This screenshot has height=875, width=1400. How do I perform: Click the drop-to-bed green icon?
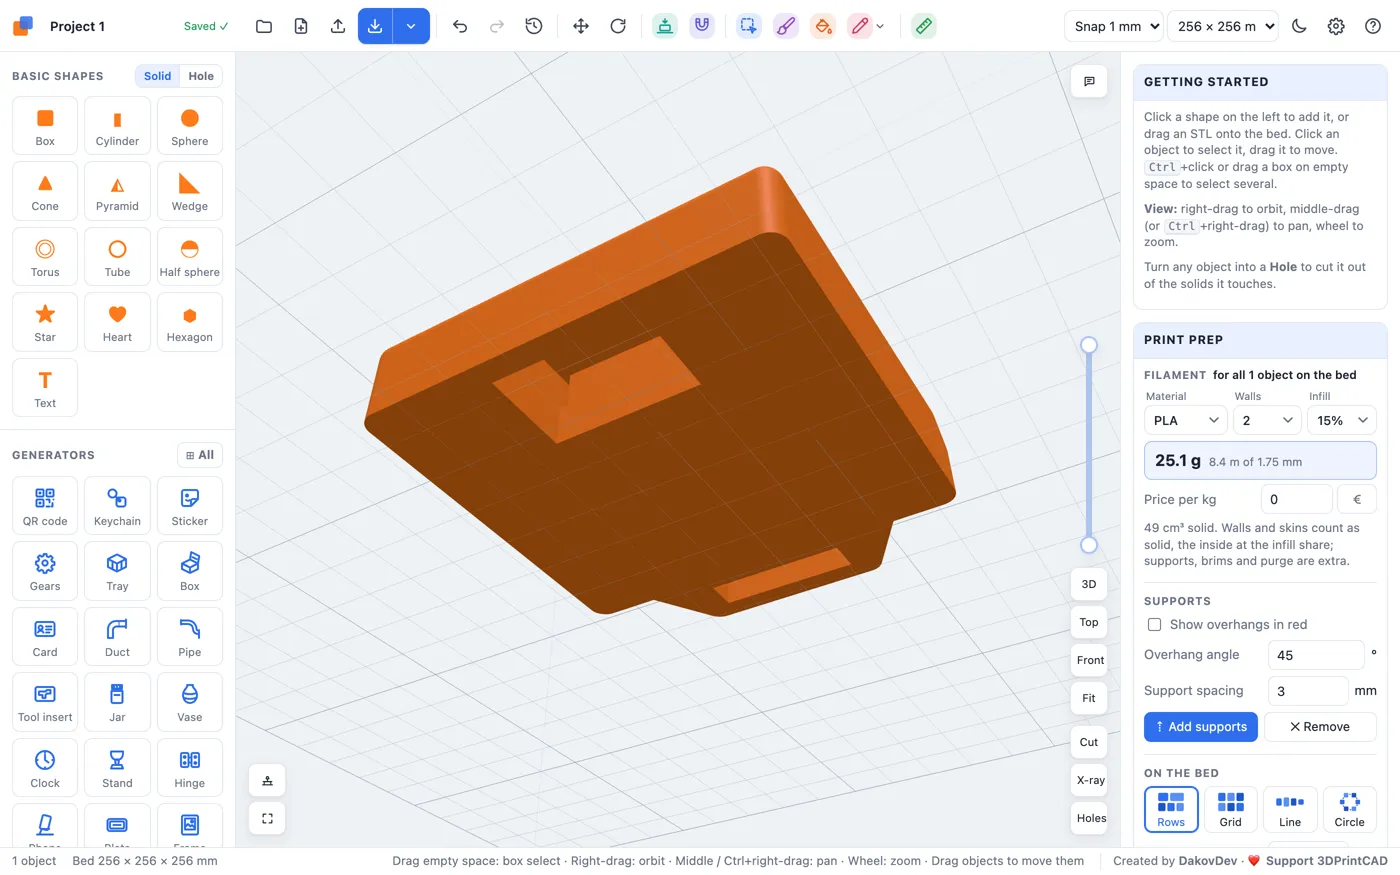pos(665,26)
